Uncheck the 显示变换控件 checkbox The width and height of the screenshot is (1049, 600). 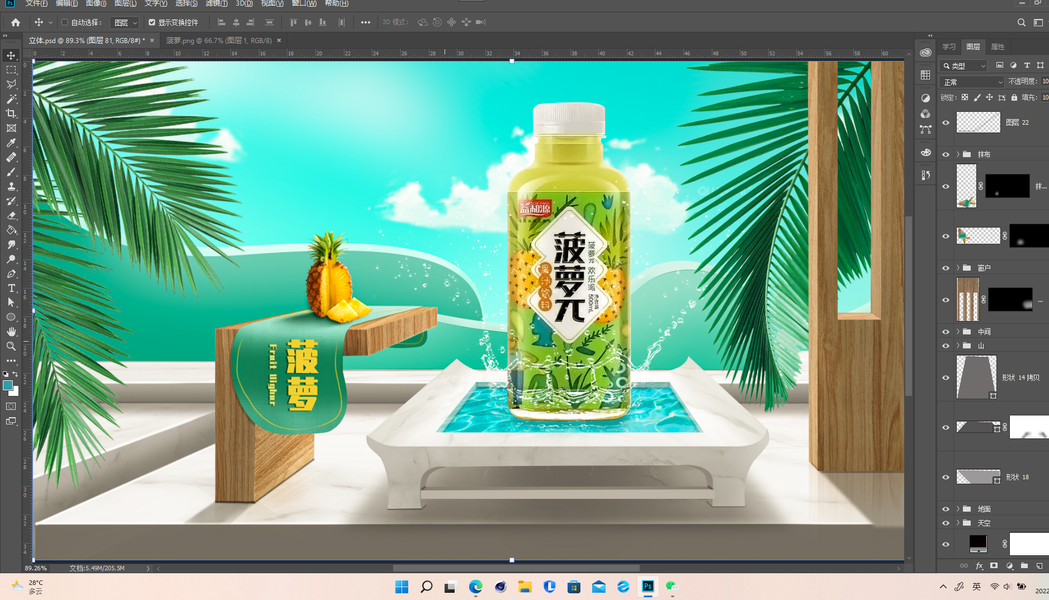pos(152,22)
